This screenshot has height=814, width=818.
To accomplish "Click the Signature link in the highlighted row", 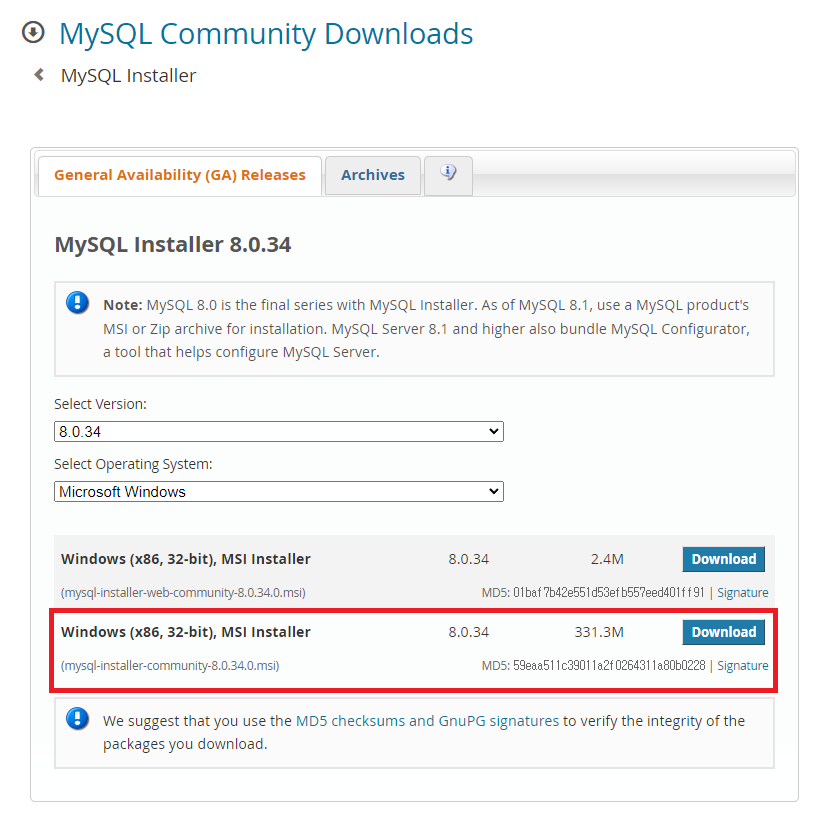I will click(x=742, y=665).
